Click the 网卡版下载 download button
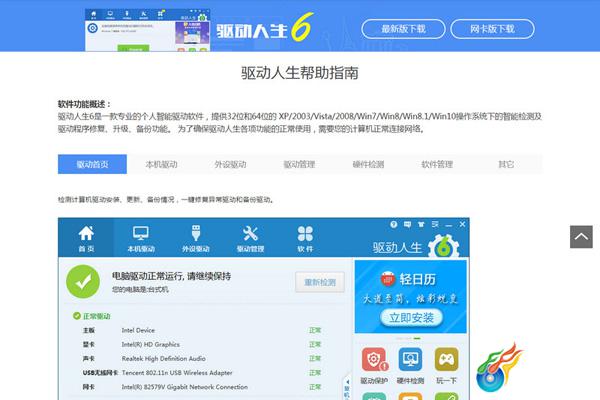This screenshot has width=600, height=400. click(492, 29)
